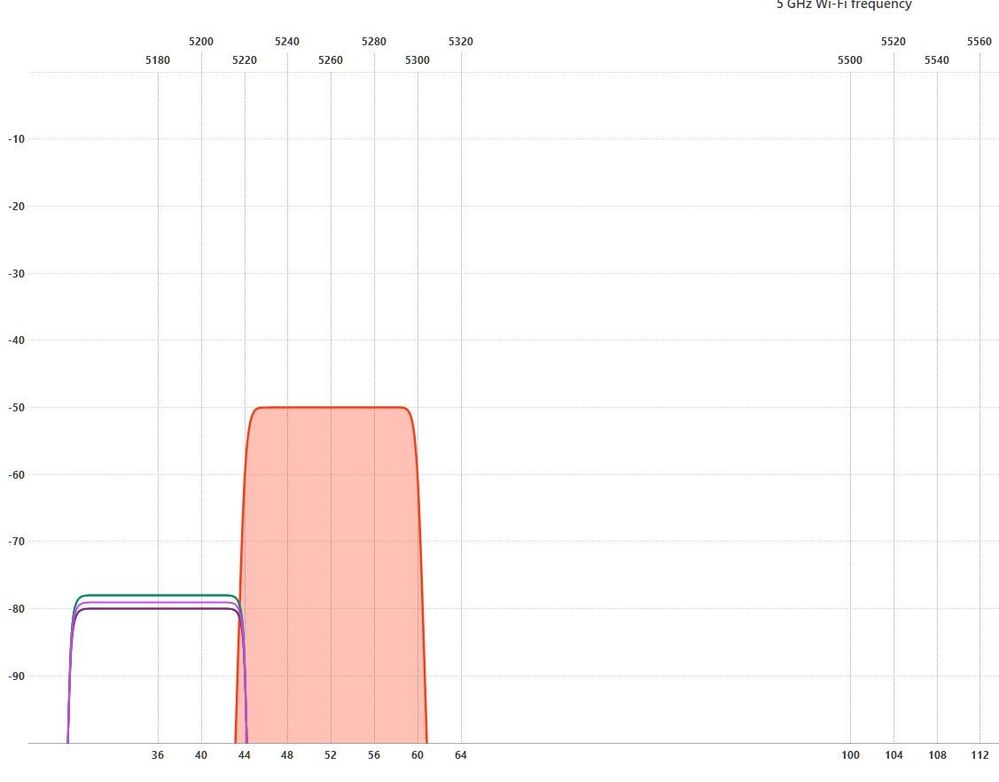Screen dimensions: 999x782
Task: Click the -80 signal strength label
Action: 16,609
